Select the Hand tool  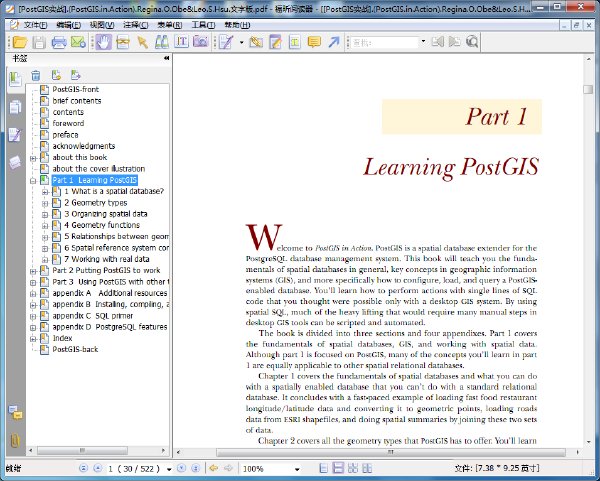pos(103,42)
